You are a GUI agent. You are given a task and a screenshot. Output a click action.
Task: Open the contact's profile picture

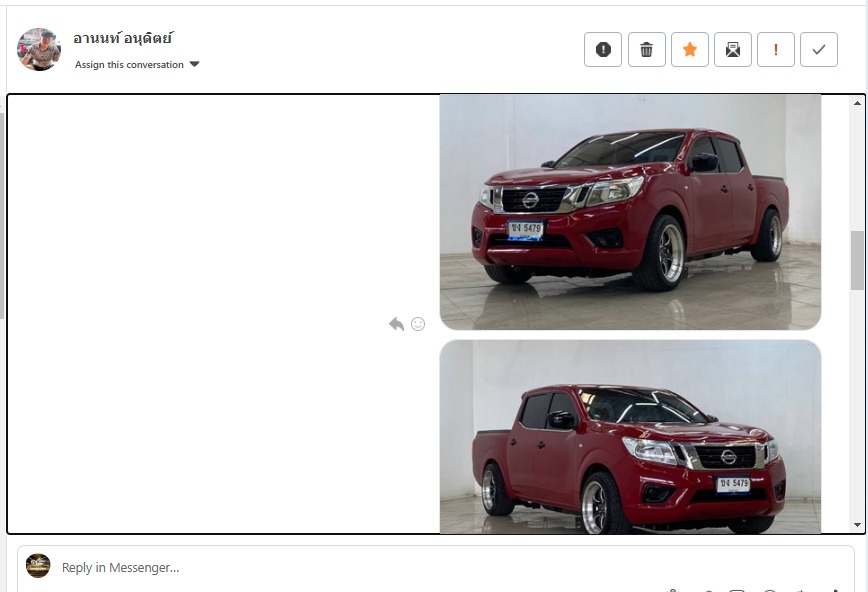click(x=39, y=49)
